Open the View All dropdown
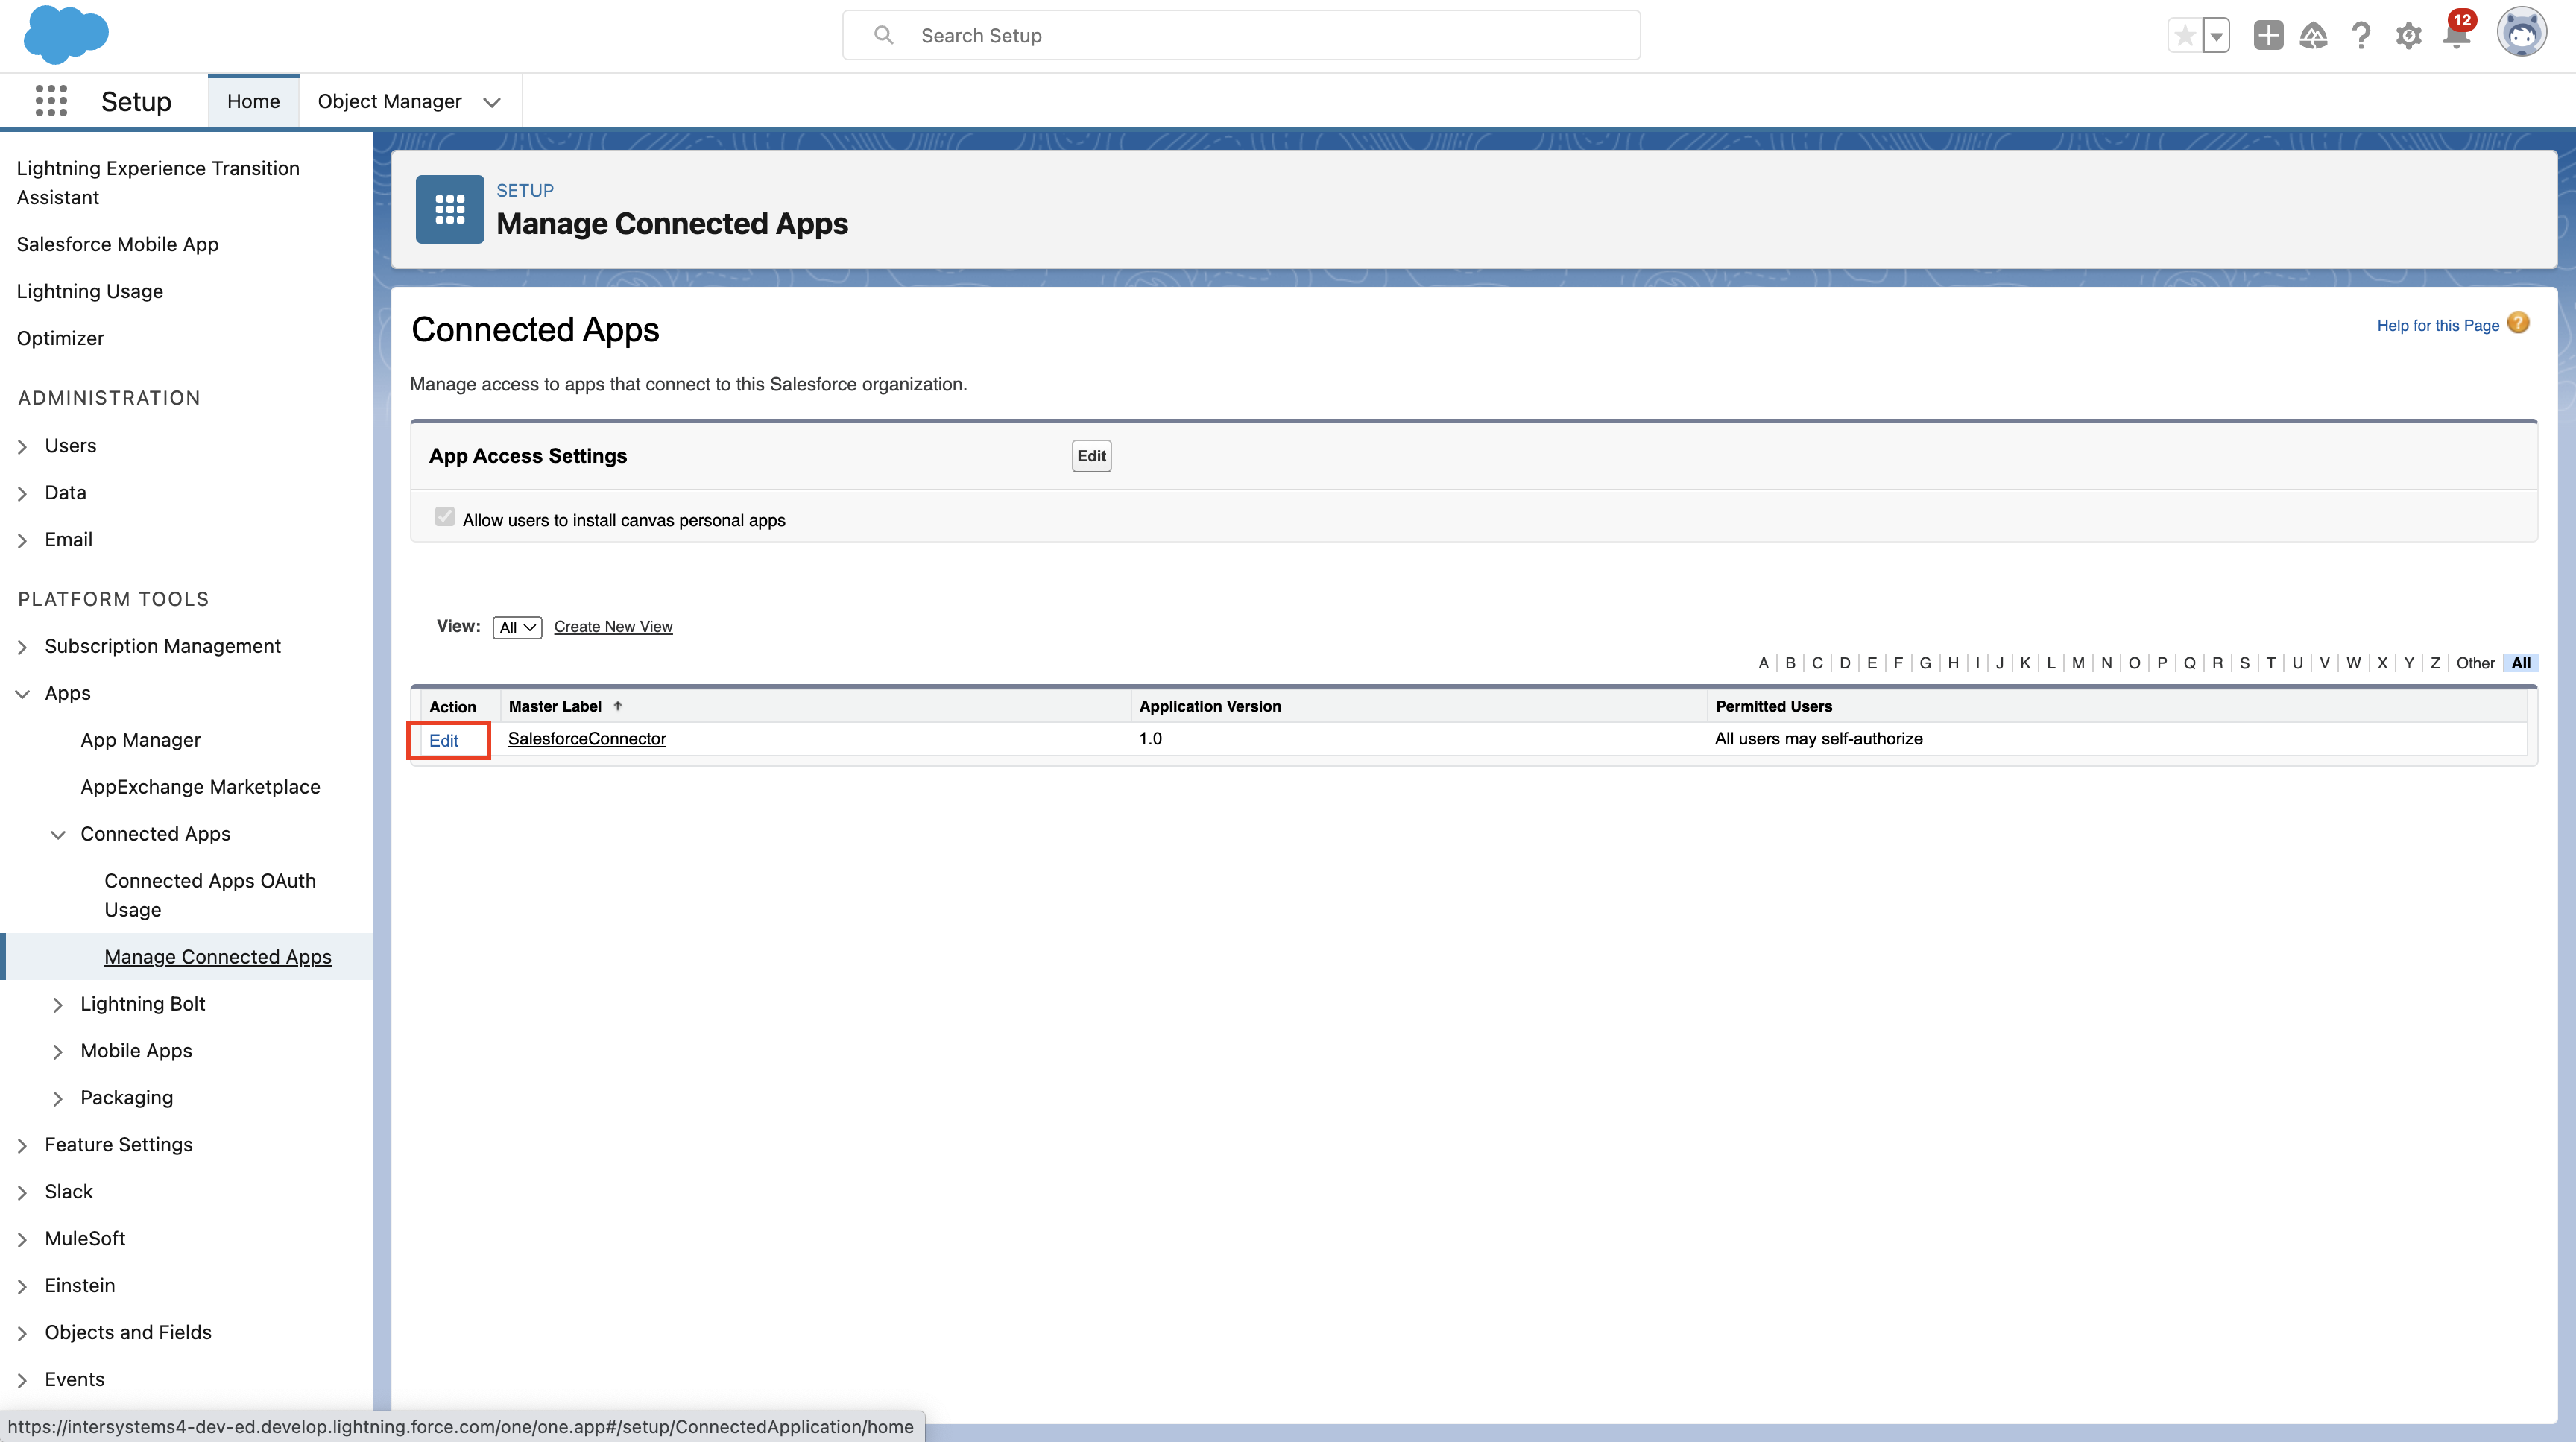Image resolution: width=2576 pixels, height=1442 pixels. (517, 627)
